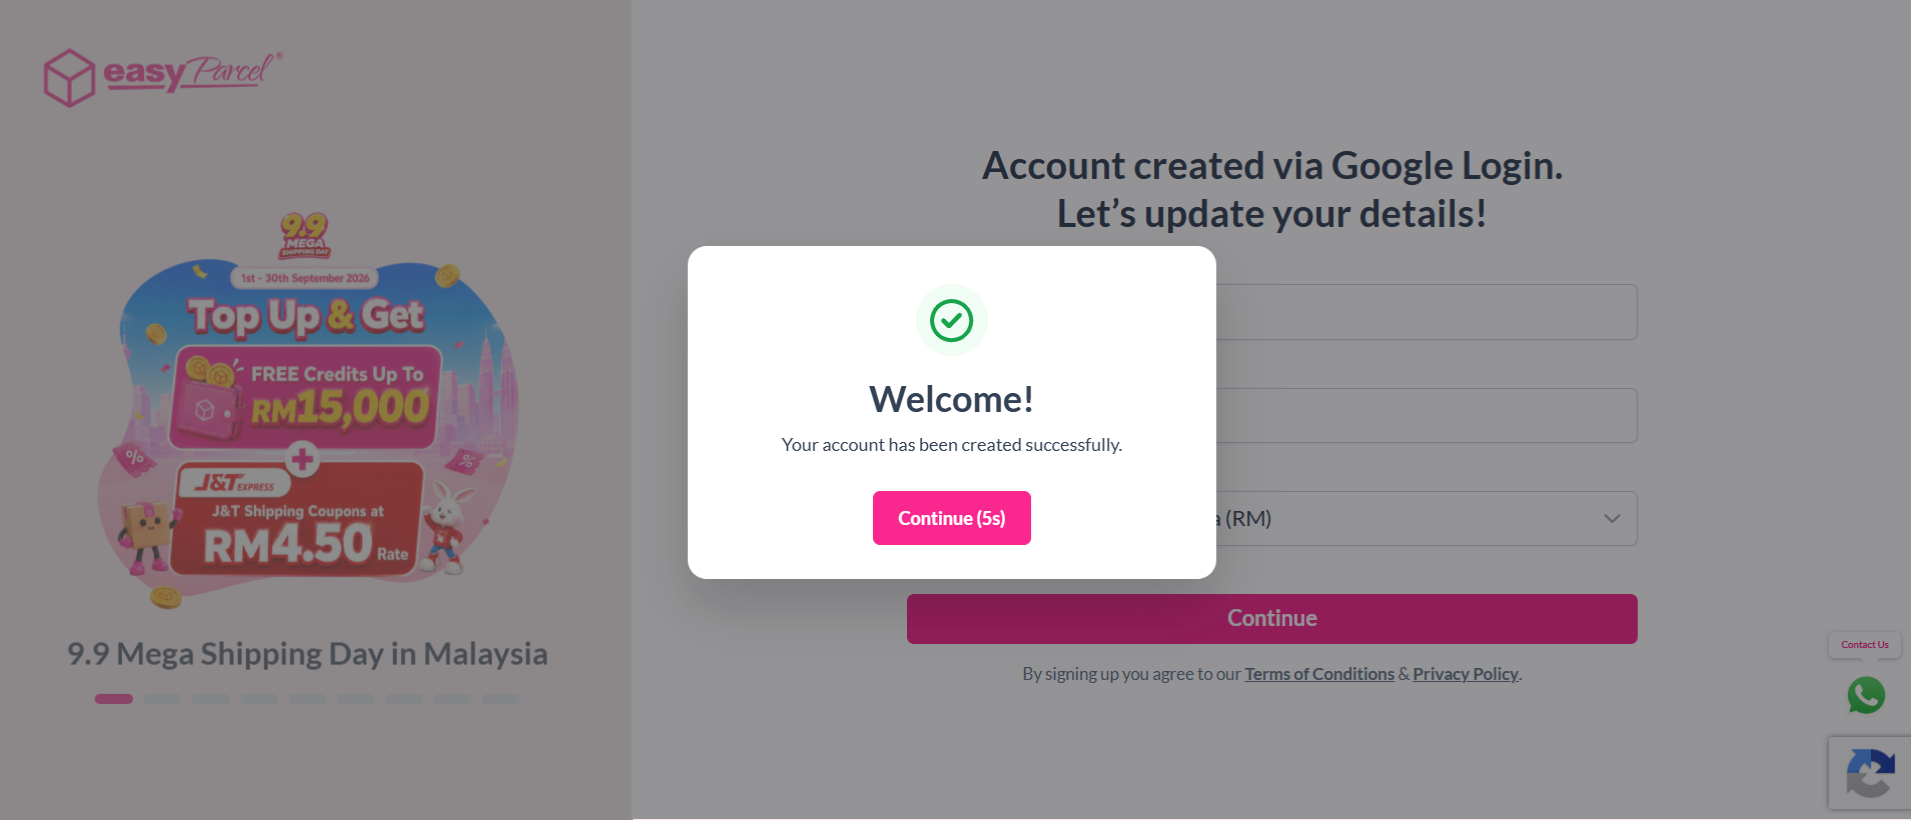Select the fifth carousel indicator dot
1911x820 pixels.
tap(307, 699)
